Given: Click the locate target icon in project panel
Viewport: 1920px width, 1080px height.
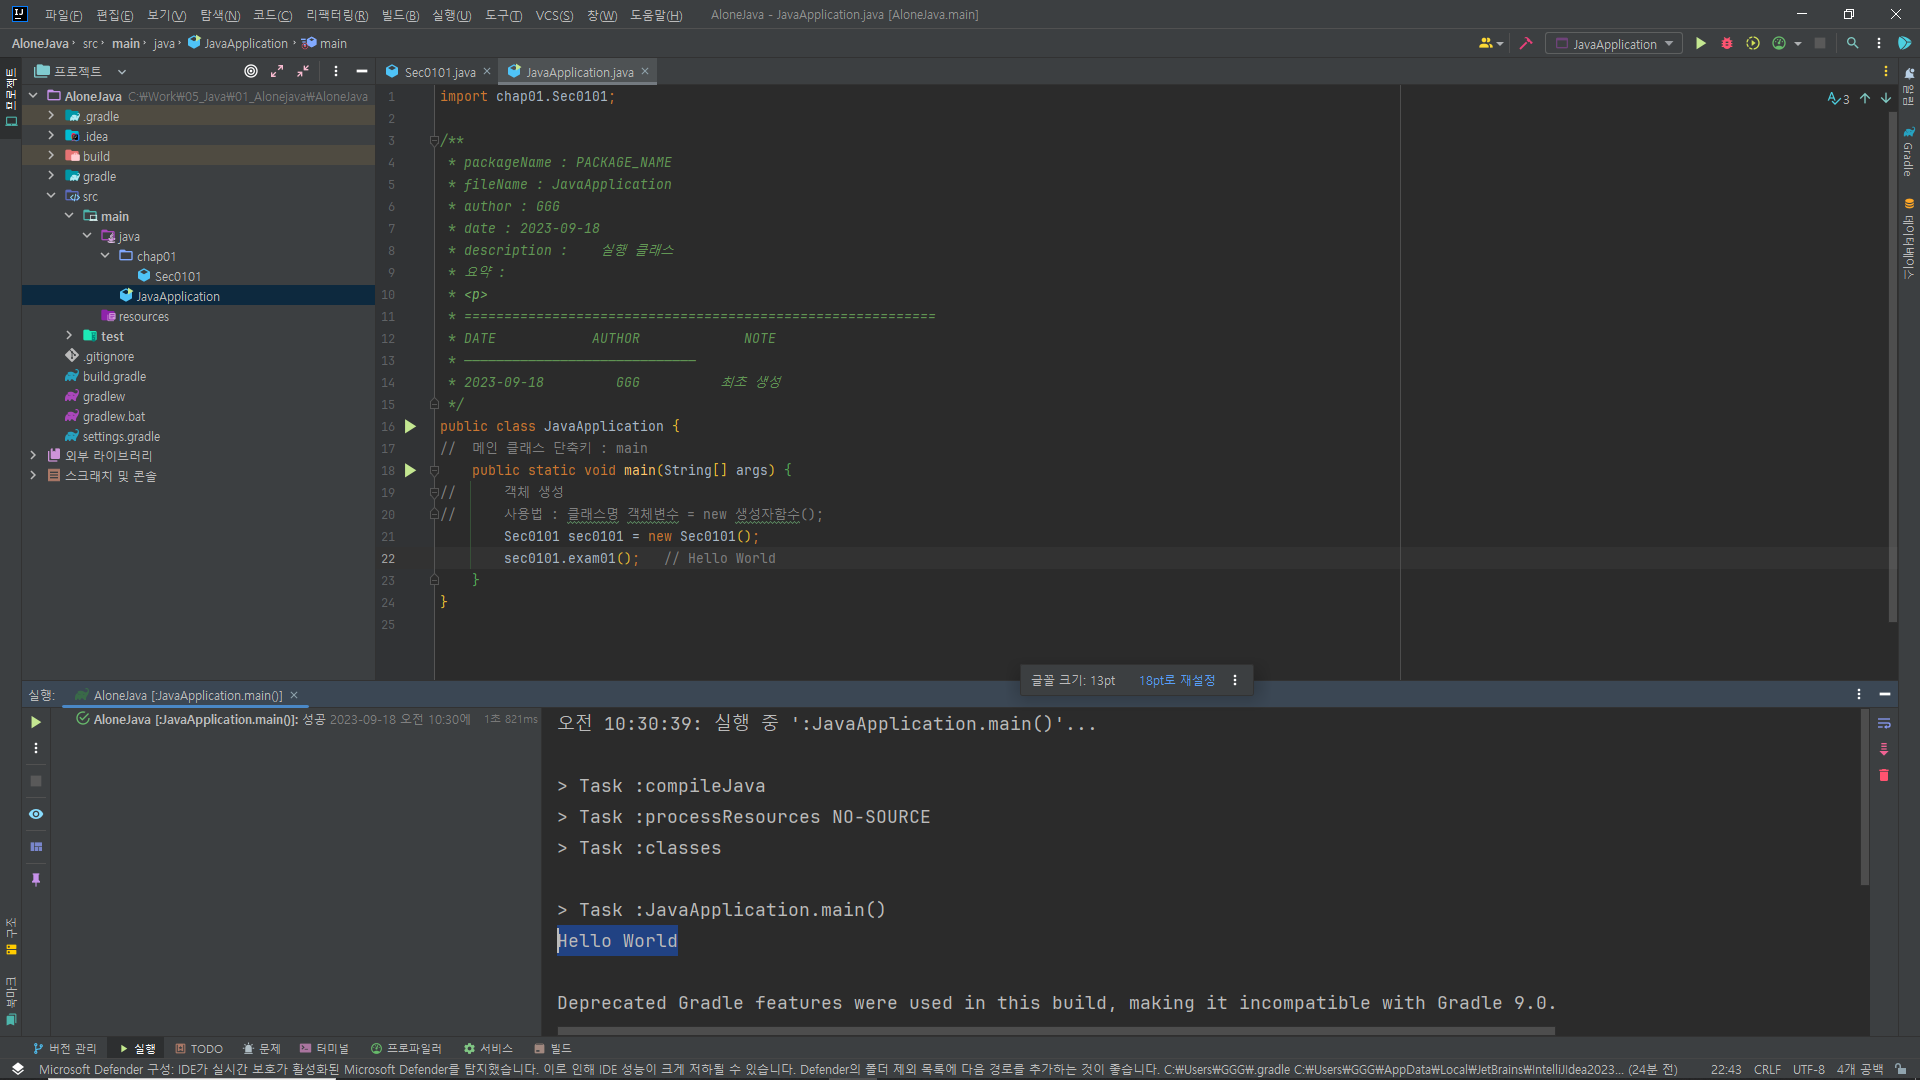Looking at the screenshot, I should click(251, 71).
